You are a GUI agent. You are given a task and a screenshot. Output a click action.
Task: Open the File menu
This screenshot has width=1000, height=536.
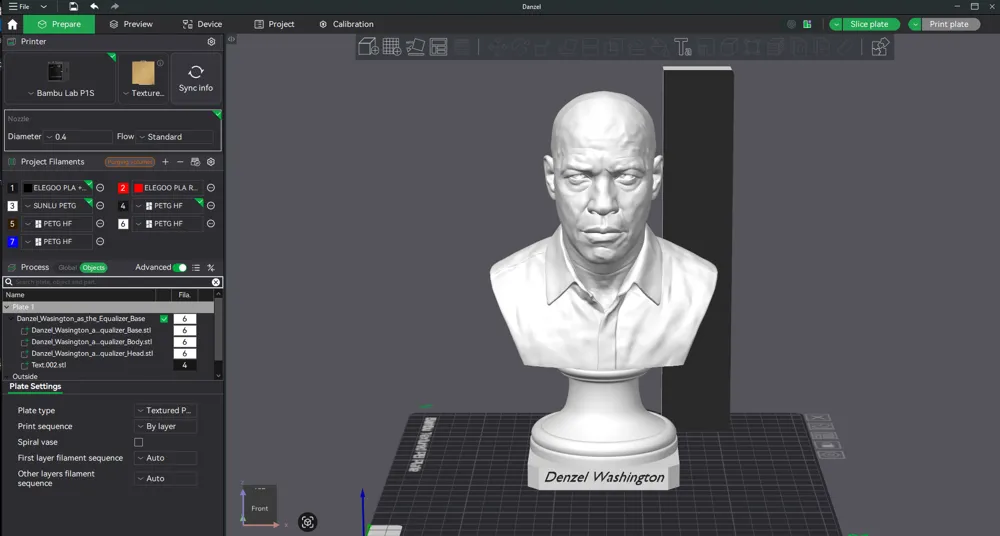(x=19, y=6)
